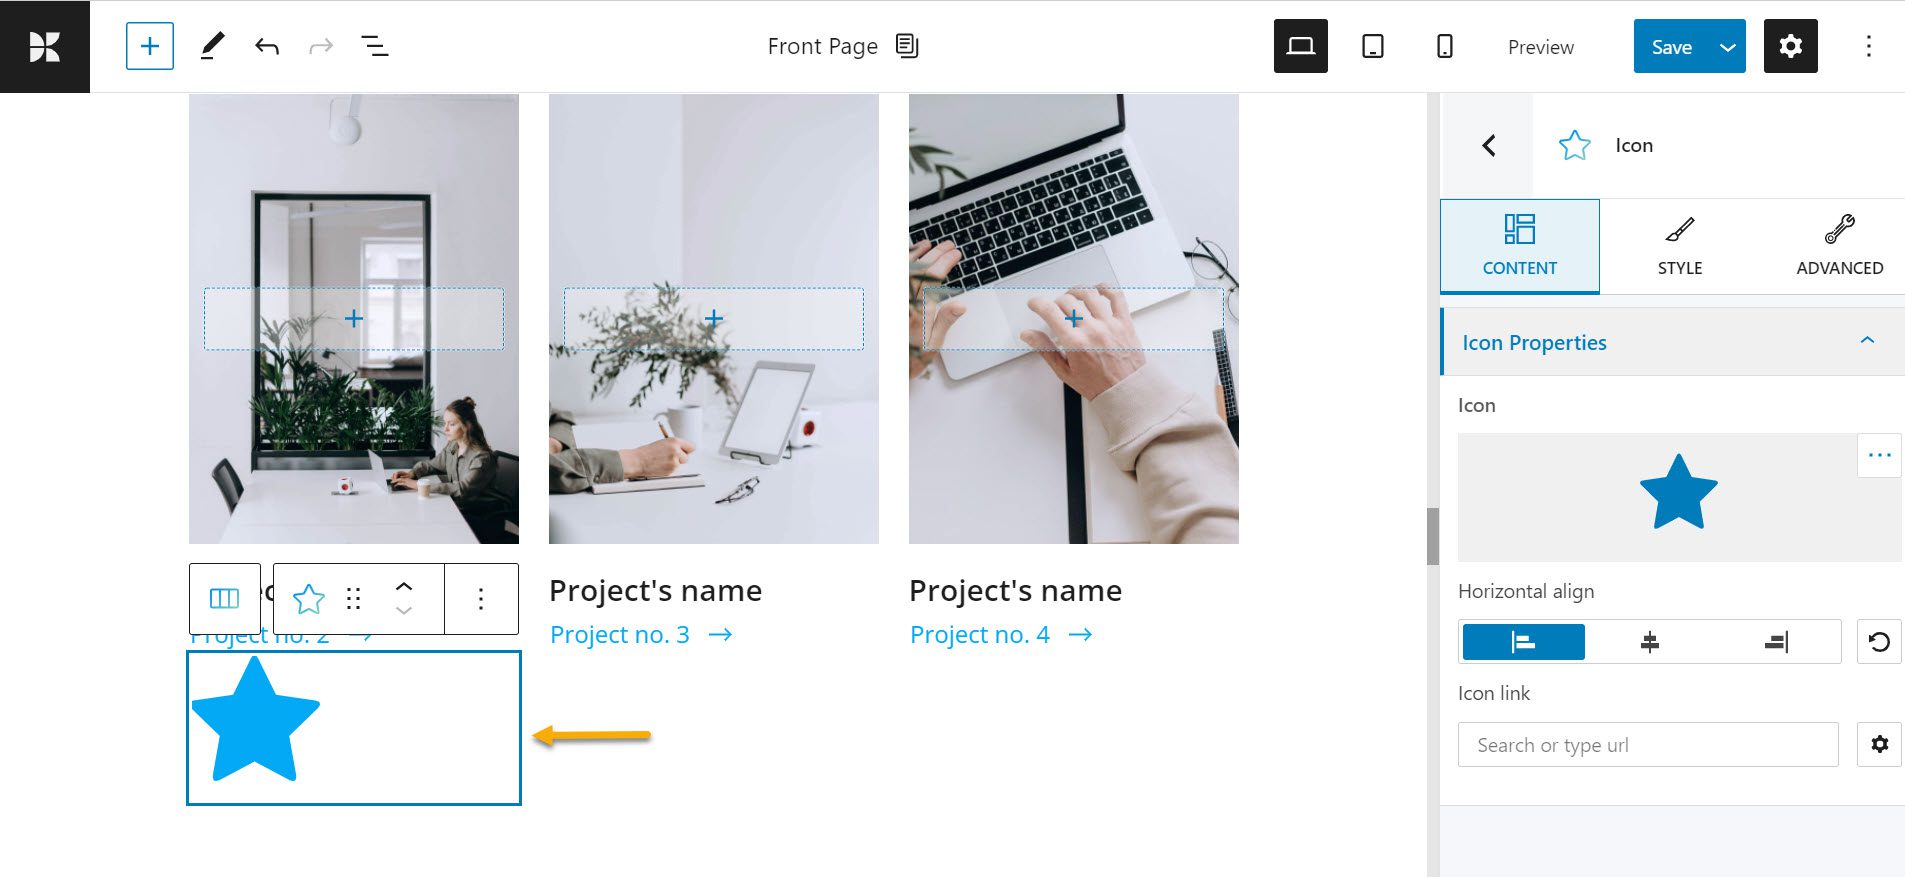This screenshot has width=1905, height=877.
Task: Open the save options dropdown arrow
Action: click(x=1727, y=47)
